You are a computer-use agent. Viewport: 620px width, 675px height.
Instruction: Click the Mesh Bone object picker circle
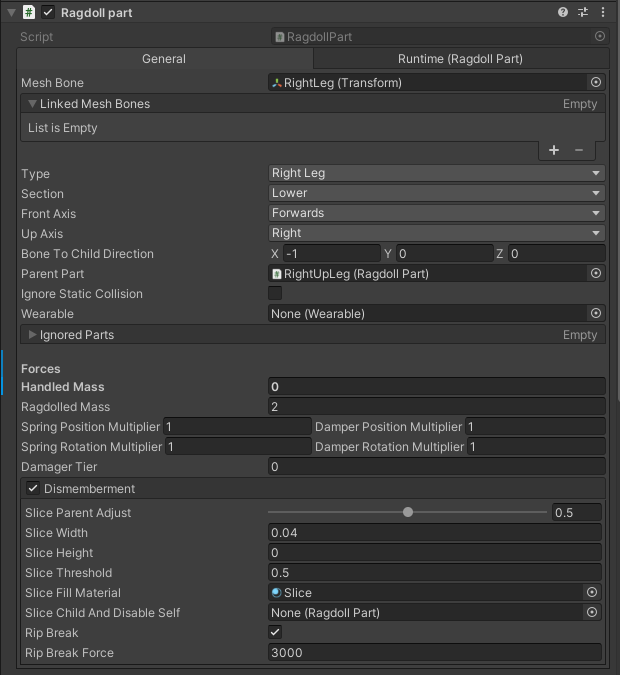(x=596, y=82)
